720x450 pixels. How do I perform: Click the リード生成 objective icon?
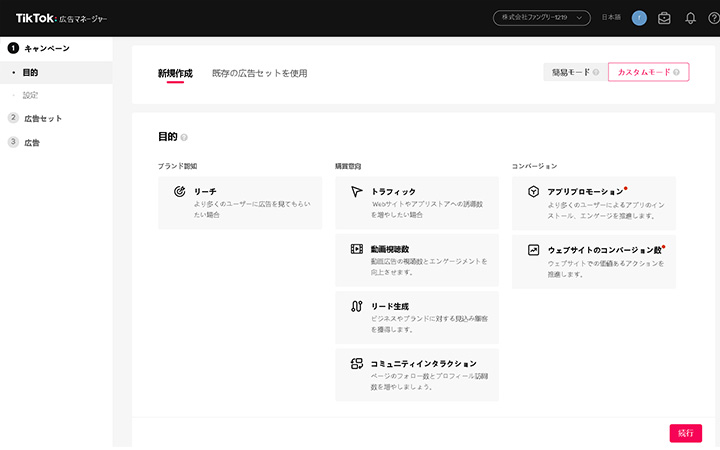tap(356, 306)
